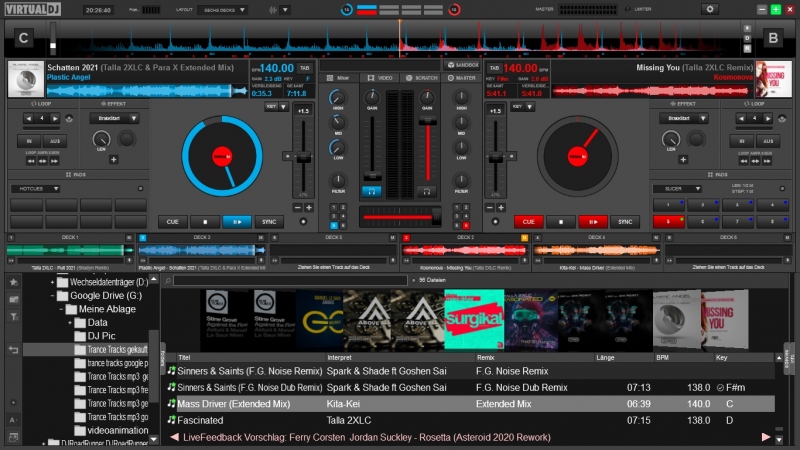The height and width of the screenshot is (450, 800).
Task: Click the IN loop button on left deck
Action: pos(29,141)
